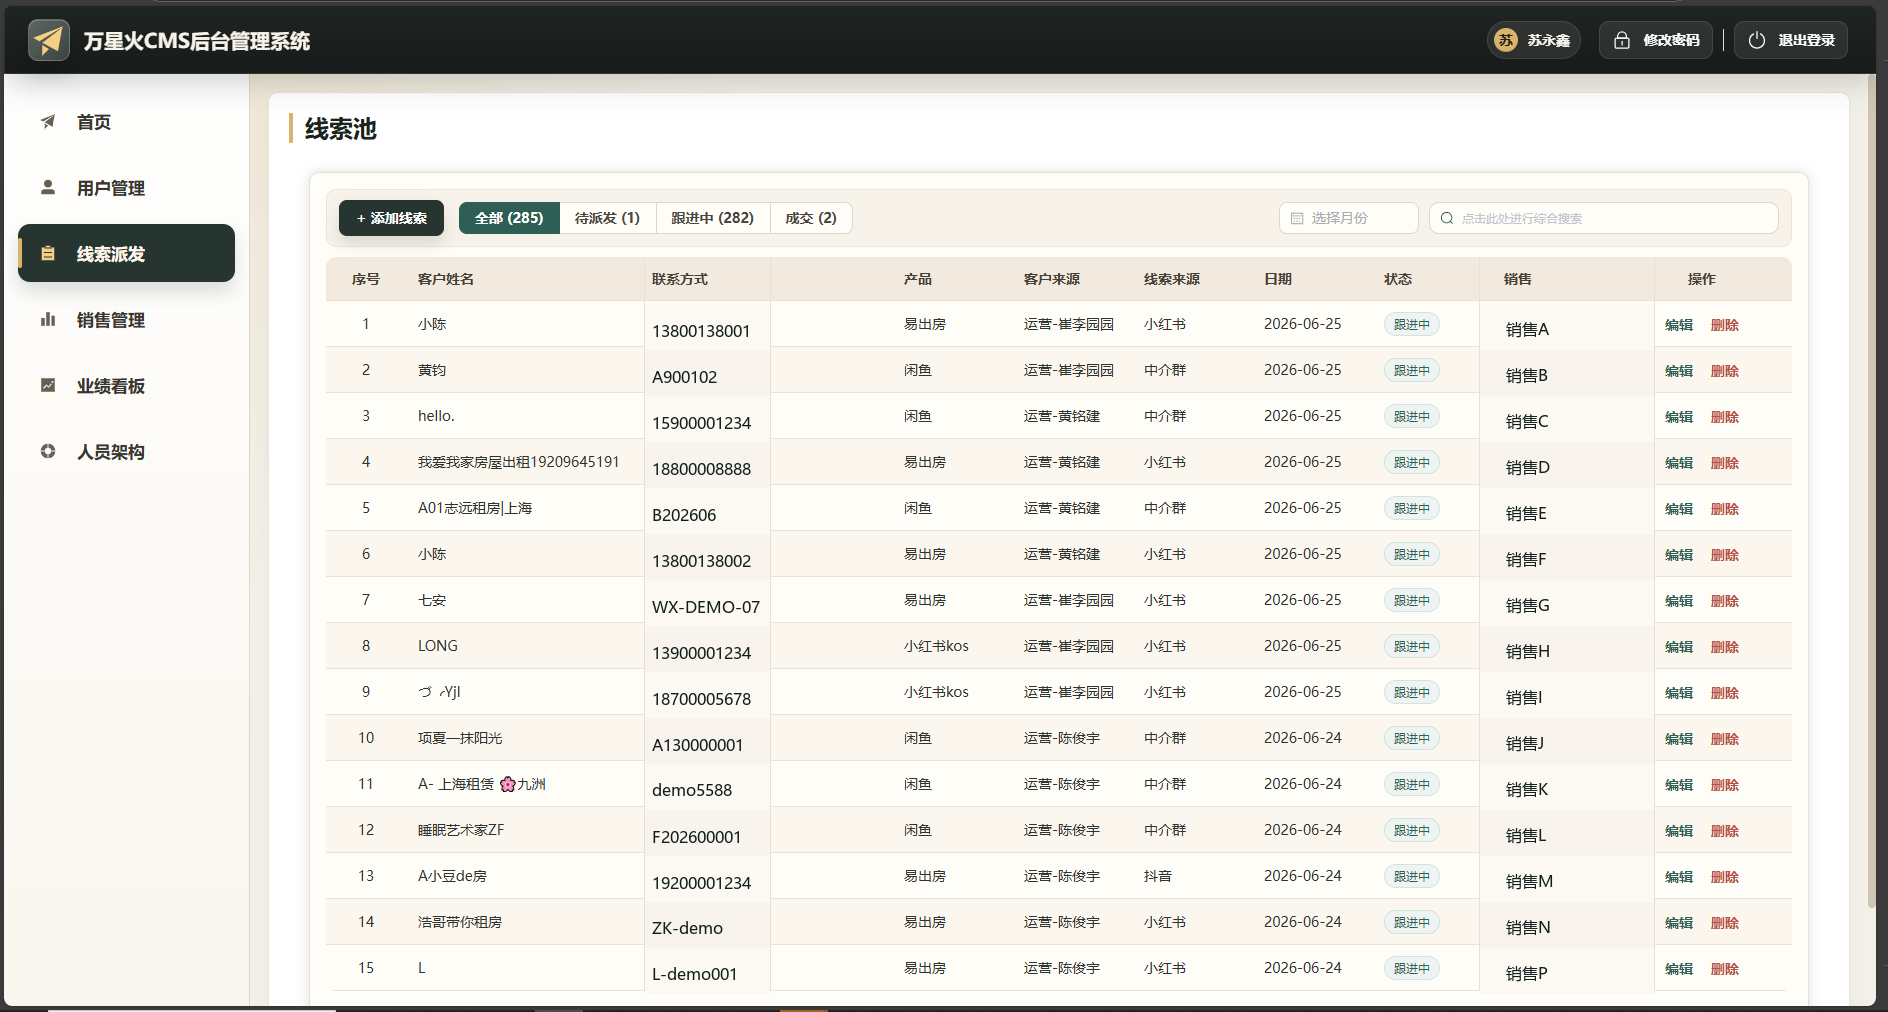The height and width of the screenshot is (1012, 1888).
Task: Edit the row for 销售I
Action: [1679, 693]
